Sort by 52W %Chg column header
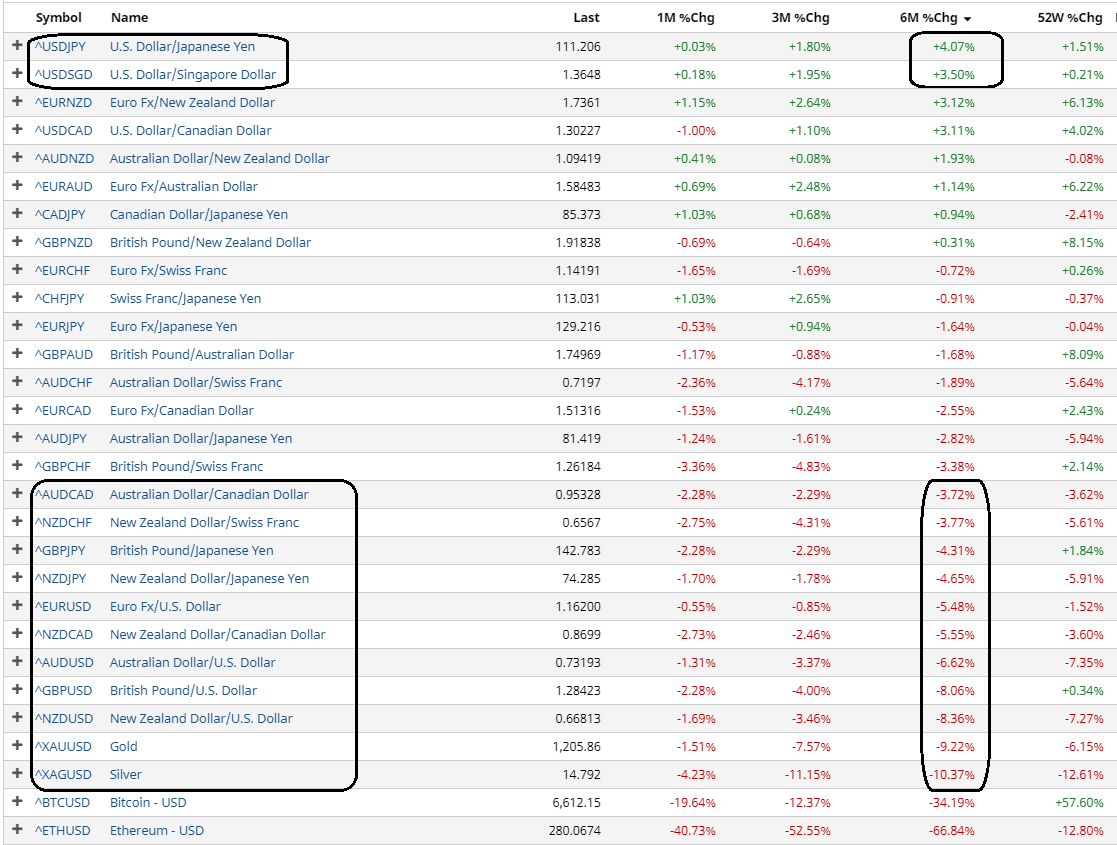 1070,18
